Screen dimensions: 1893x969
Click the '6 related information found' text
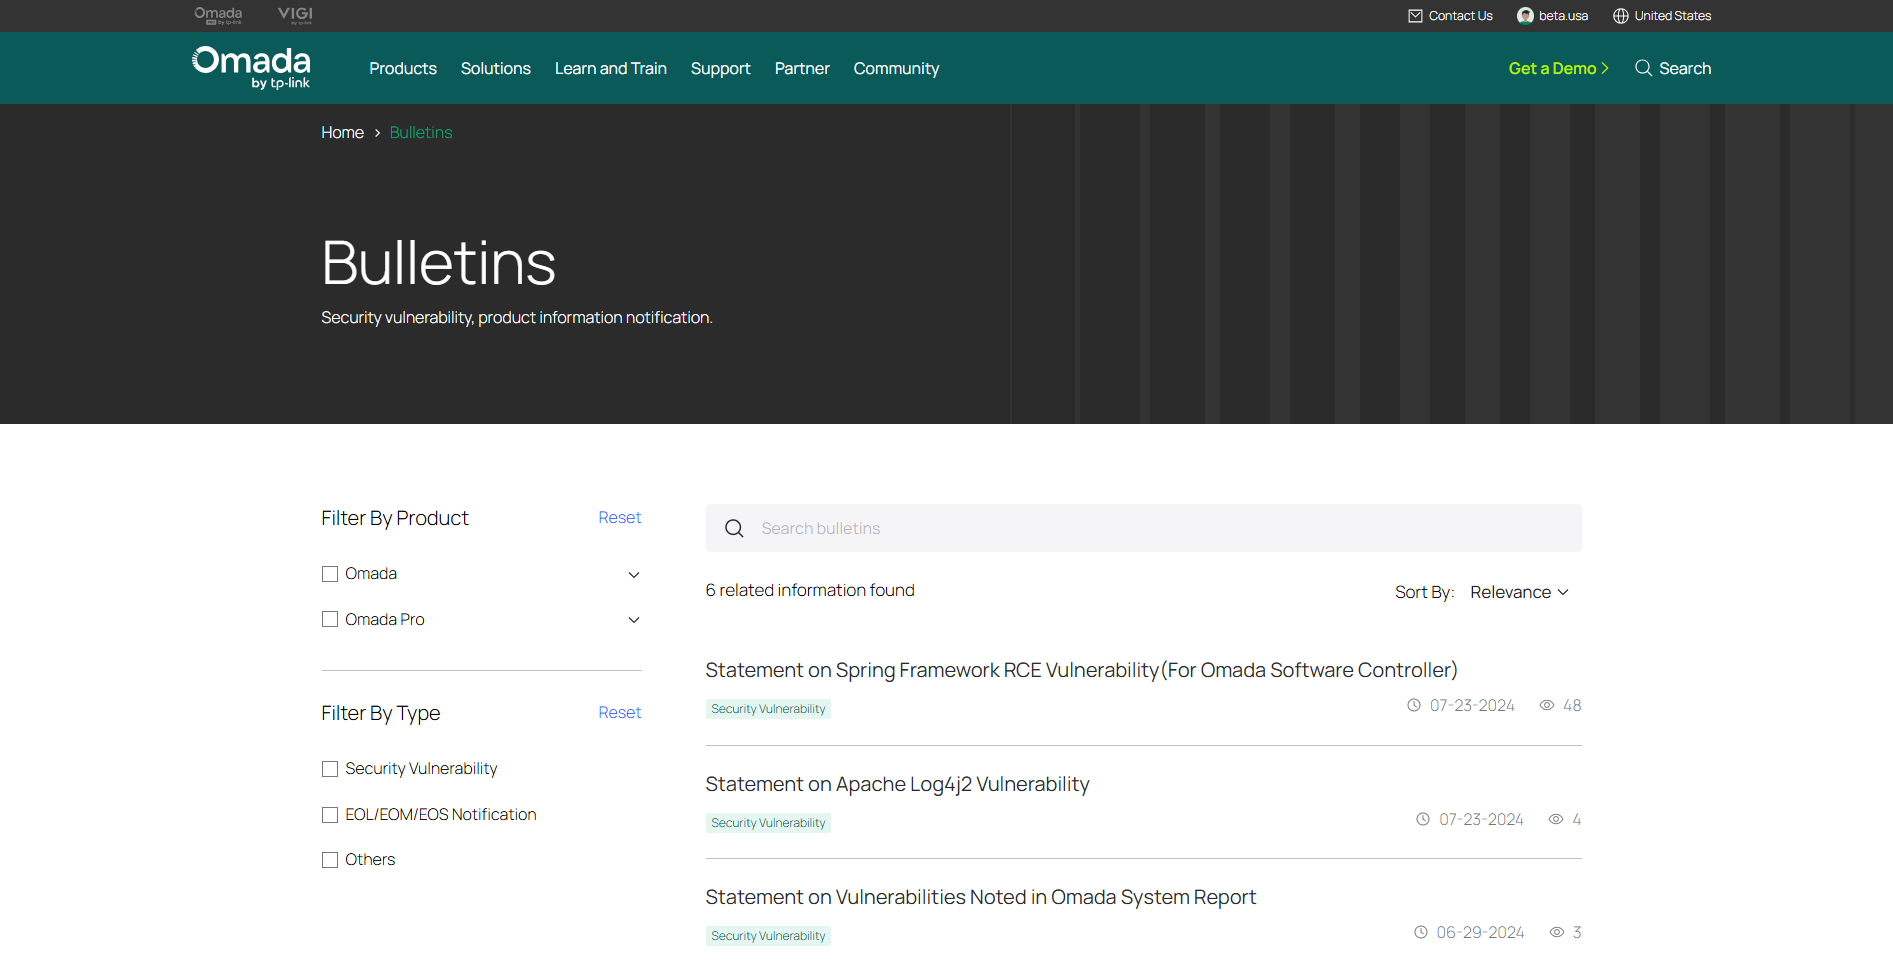(x=810, y=590)
